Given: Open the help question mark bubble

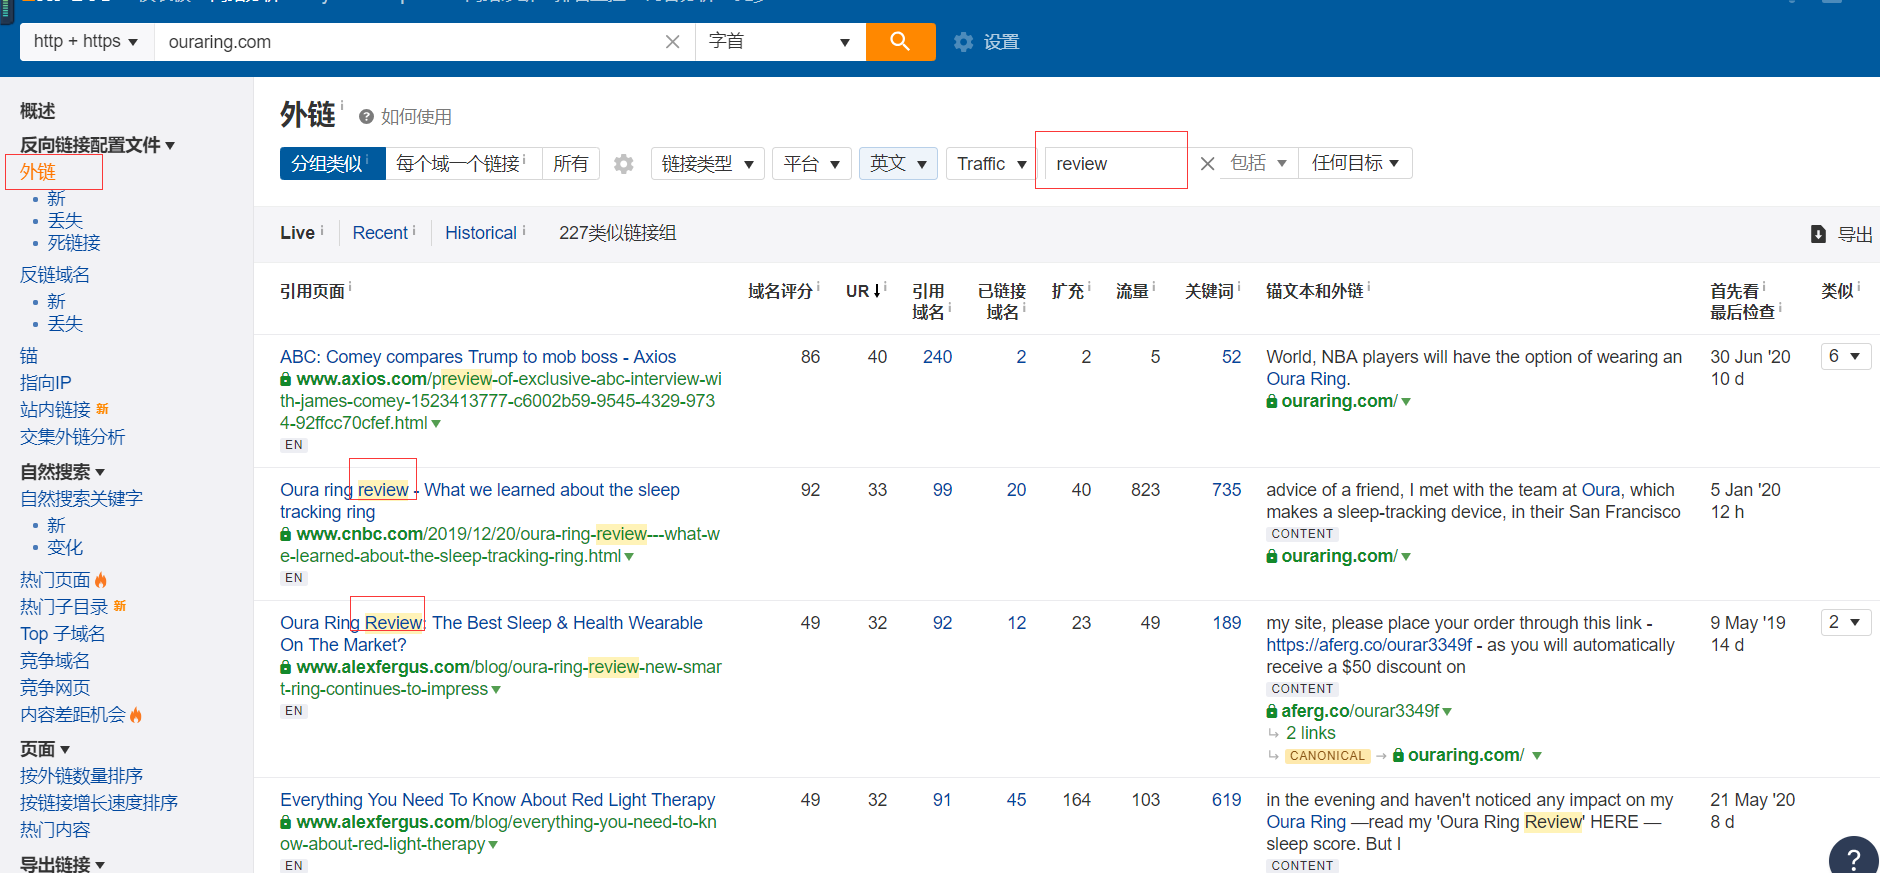Looking at the screenshot, I should (x=1853, y=859).
